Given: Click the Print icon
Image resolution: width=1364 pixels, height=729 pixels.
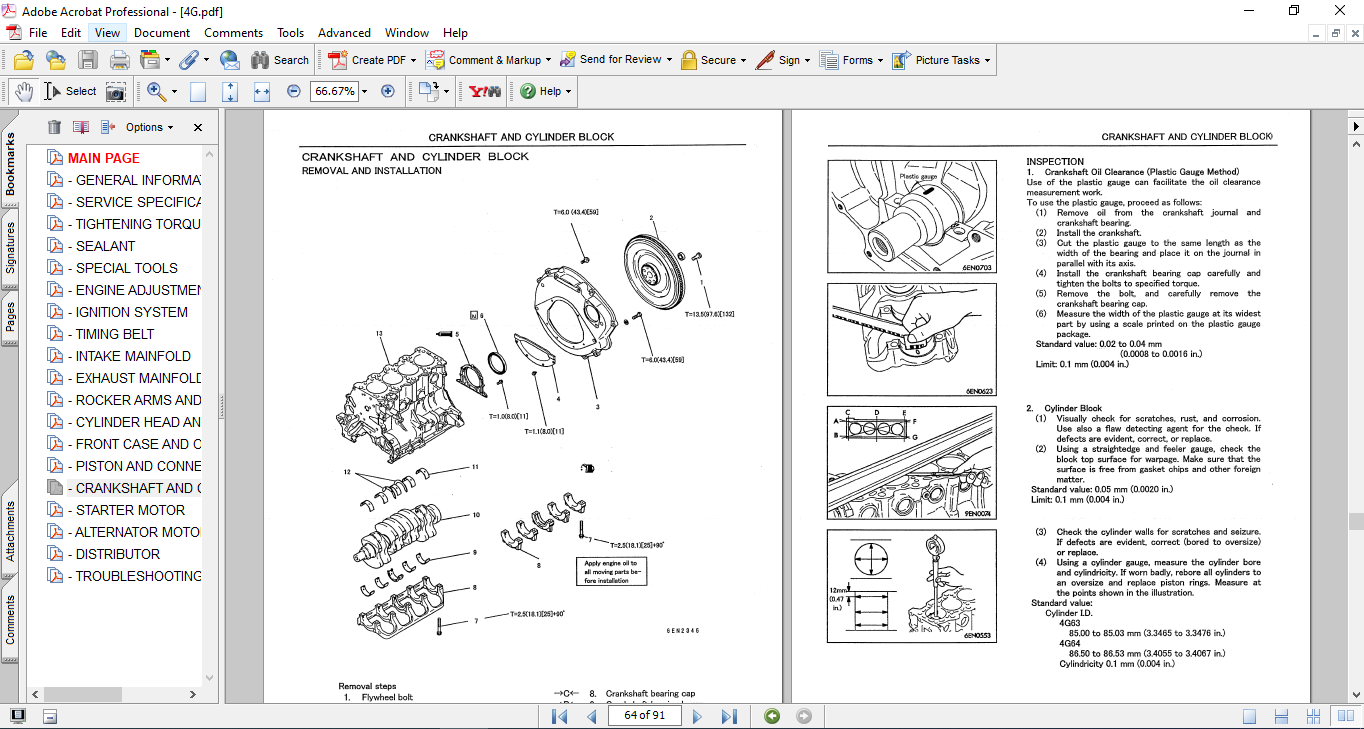Looking at the screenshot, I should [119, 60].
